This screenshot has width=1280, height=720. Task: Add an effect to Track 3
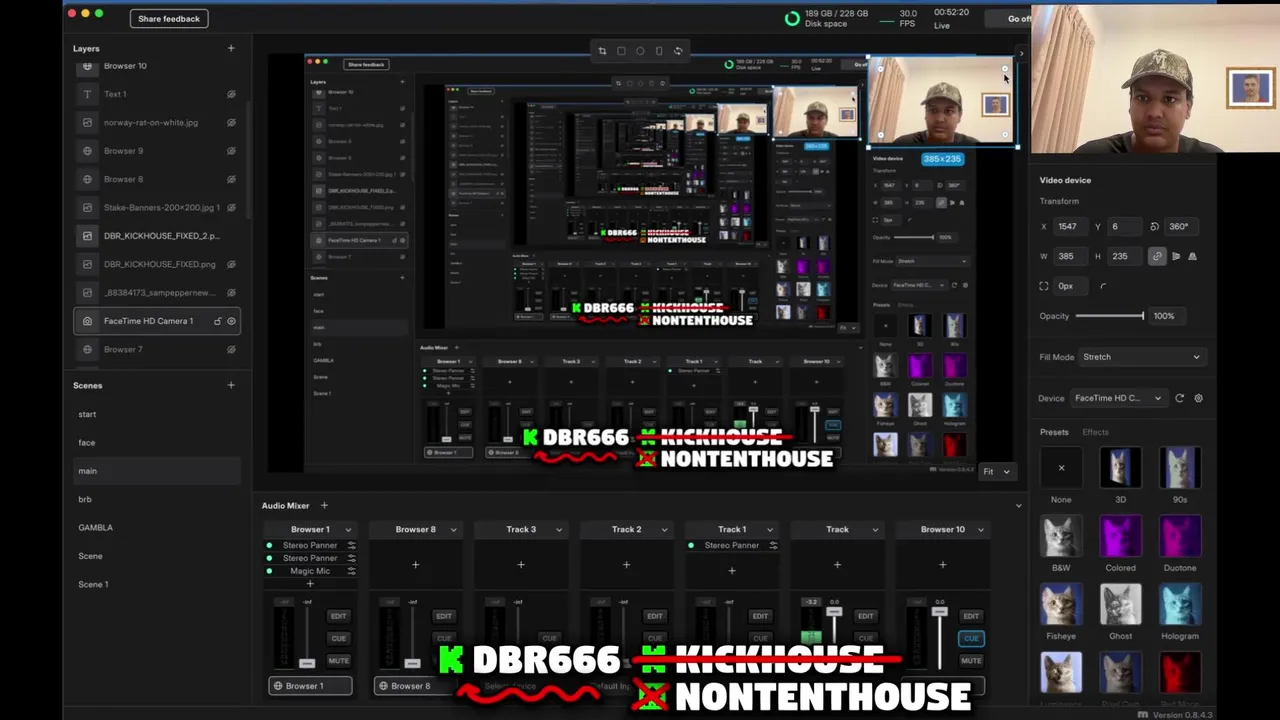click(521, 565)
